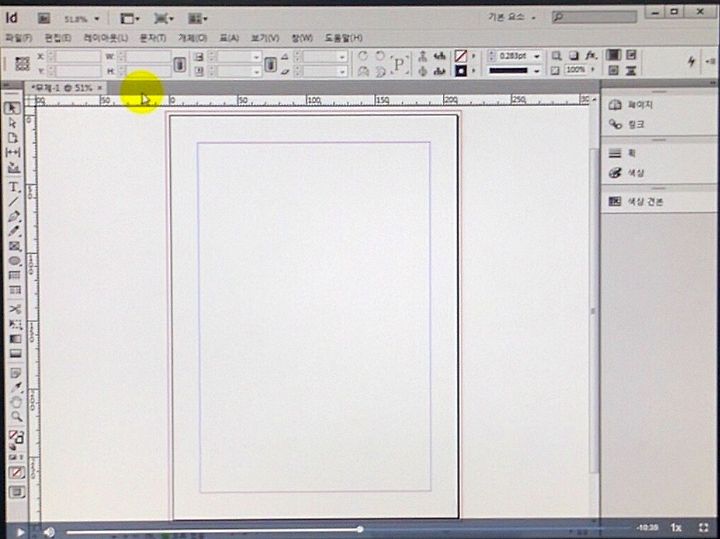Image resolution: width=720 pixels, height=539 pixels.
Task: Select the Direct Selection tool
Action: [x=13, y=123]
